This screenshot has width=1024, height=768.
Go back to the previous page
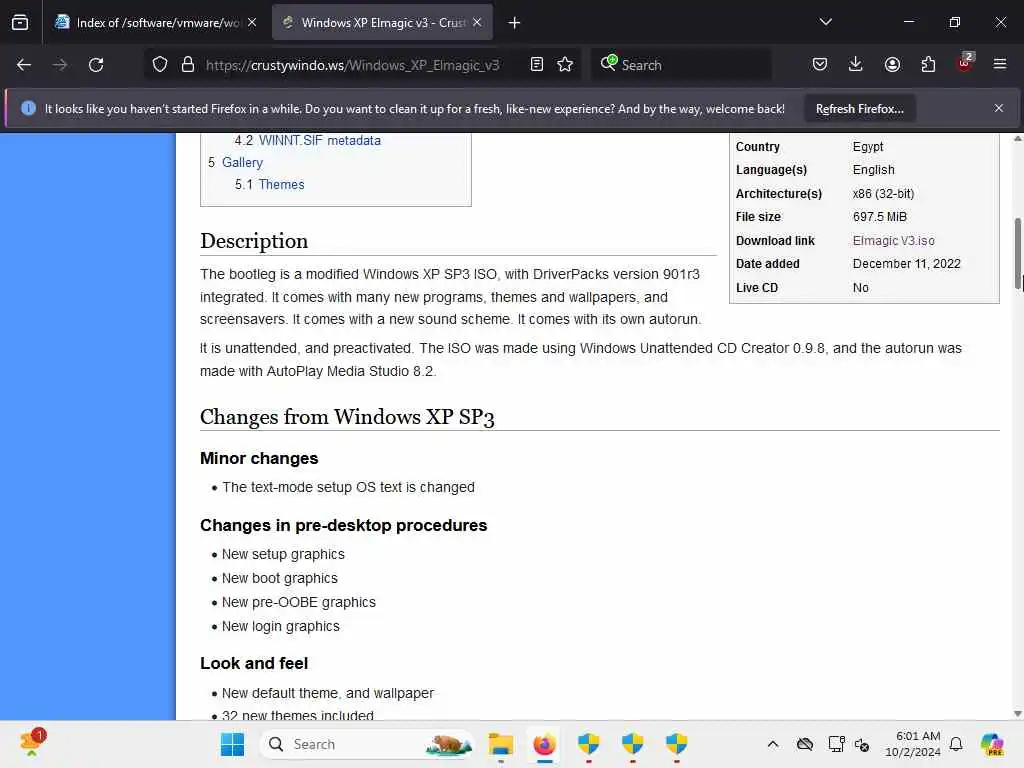tap(24, 65)
